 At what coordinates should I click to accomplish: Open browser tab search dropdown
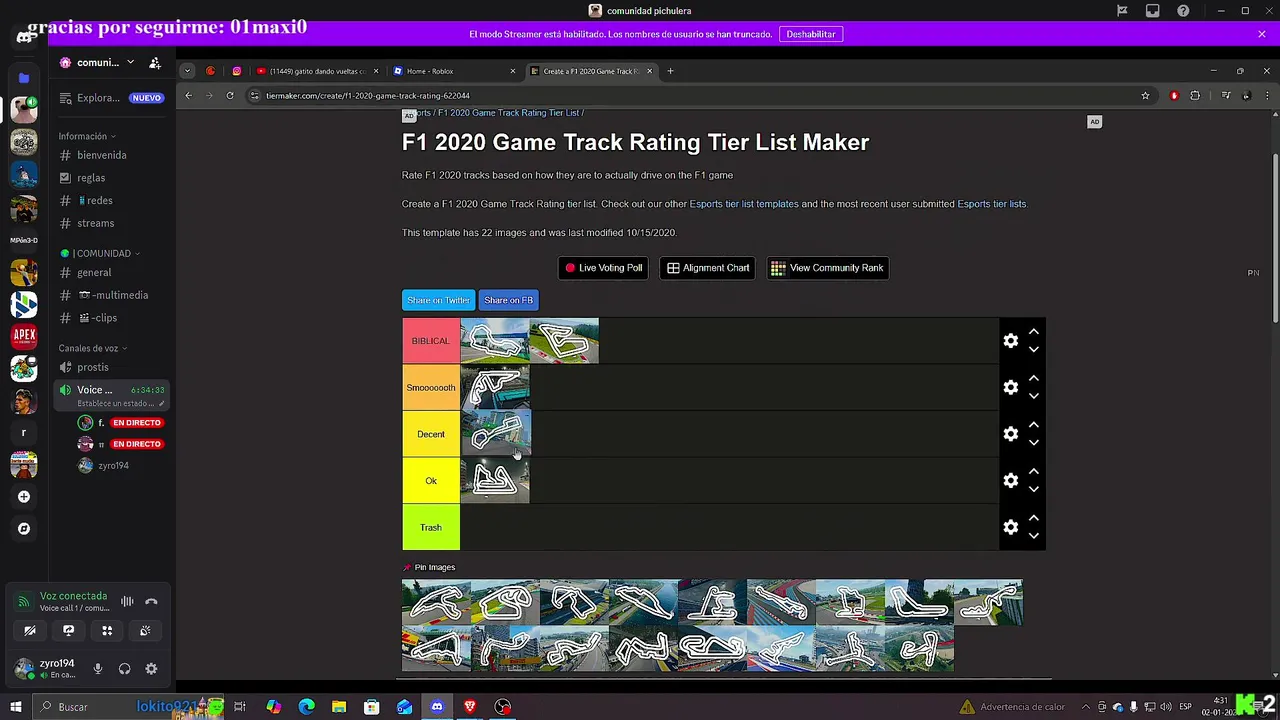point(187,71)
